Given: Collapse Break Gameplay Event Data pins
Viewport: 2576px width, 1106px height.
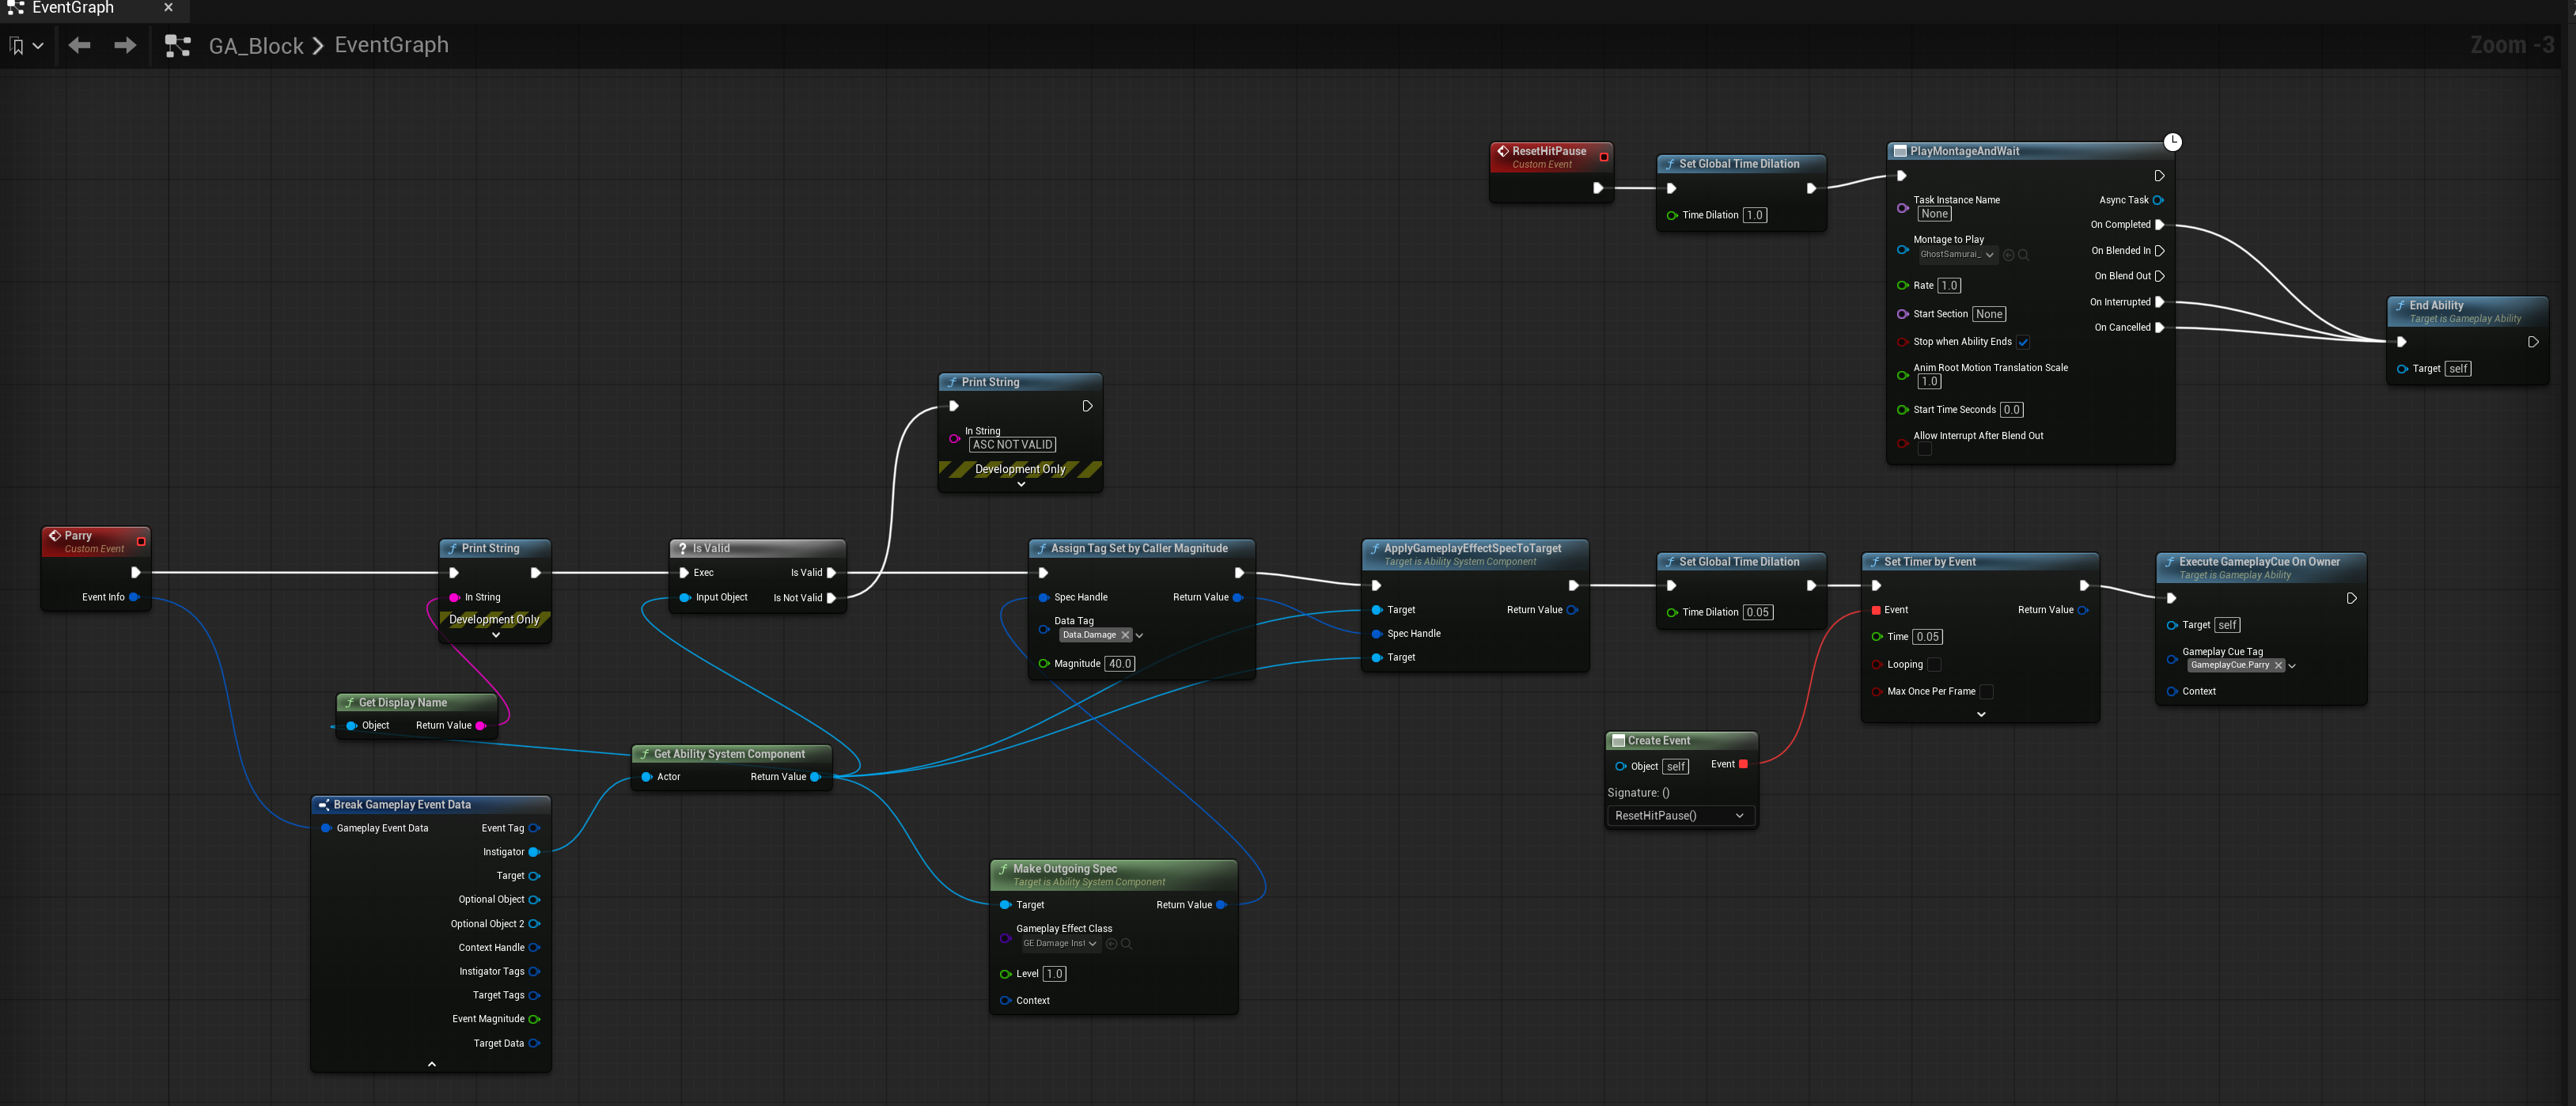Looking at the screenshot, I should tap(431, 1064).
